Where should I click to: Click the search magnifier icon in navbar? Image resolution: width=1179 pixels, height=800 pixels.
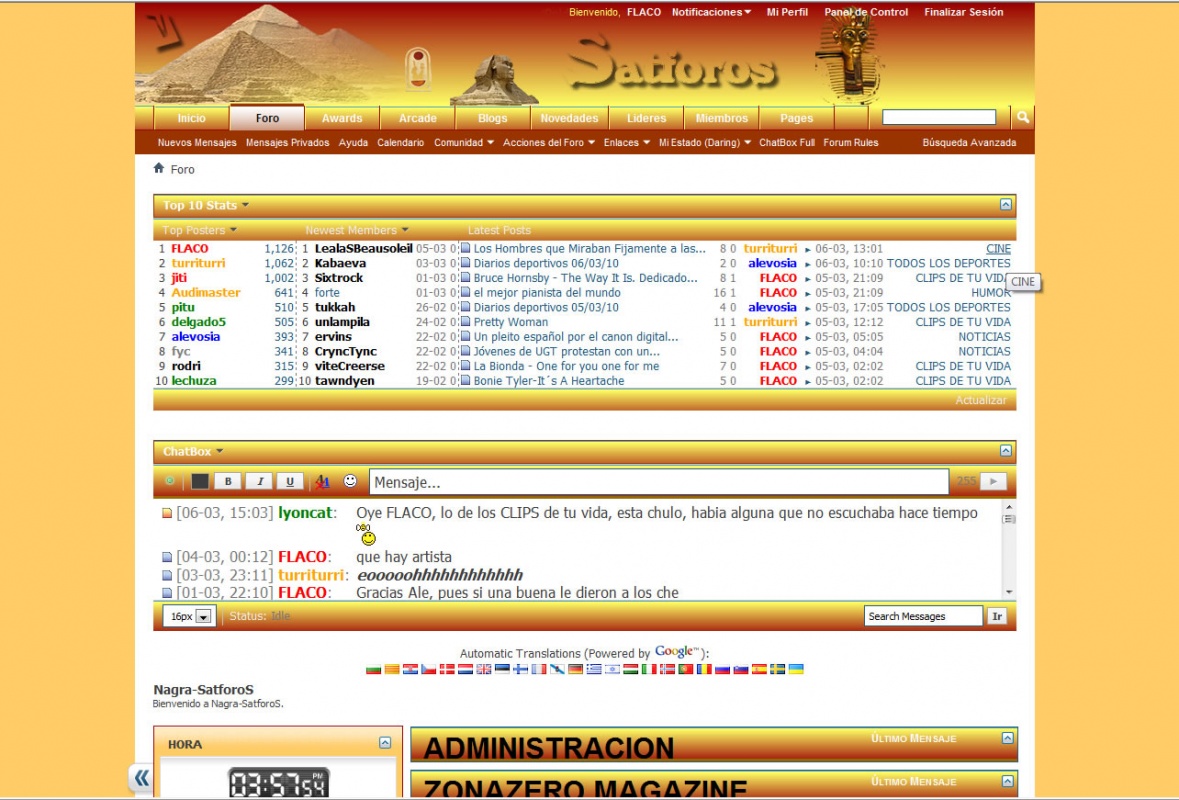pyautogui.click(x=1022, y=118)
